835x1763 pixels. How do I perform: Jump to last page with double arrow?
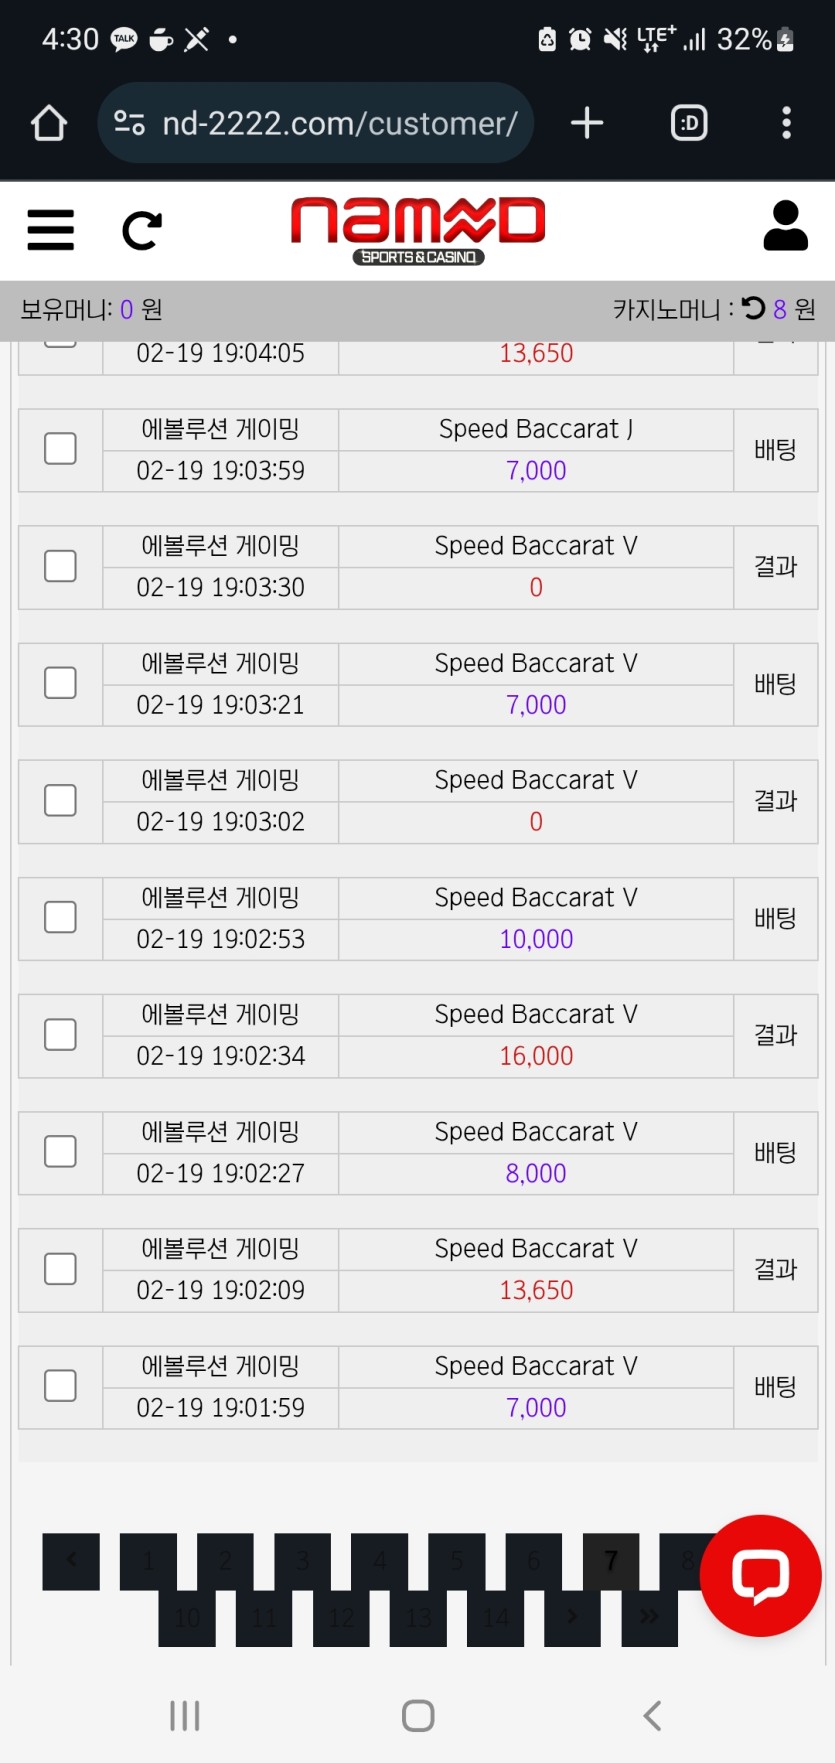tap(649, 1617)
